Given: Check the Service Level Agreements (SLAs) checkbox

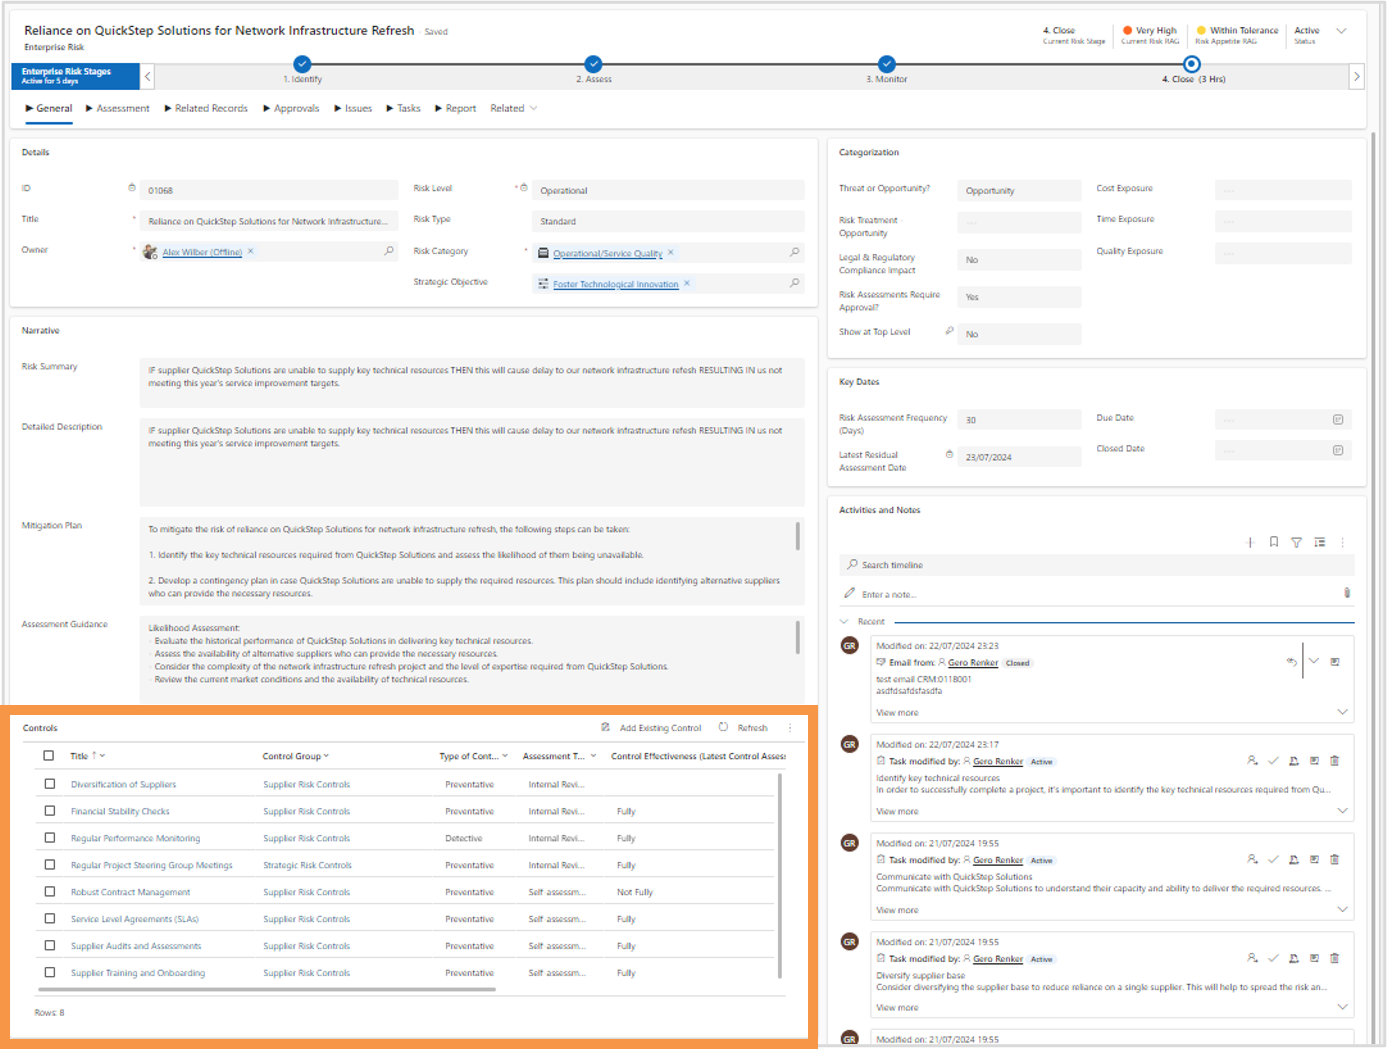Looking at the screenshot, I should [49, 919].
